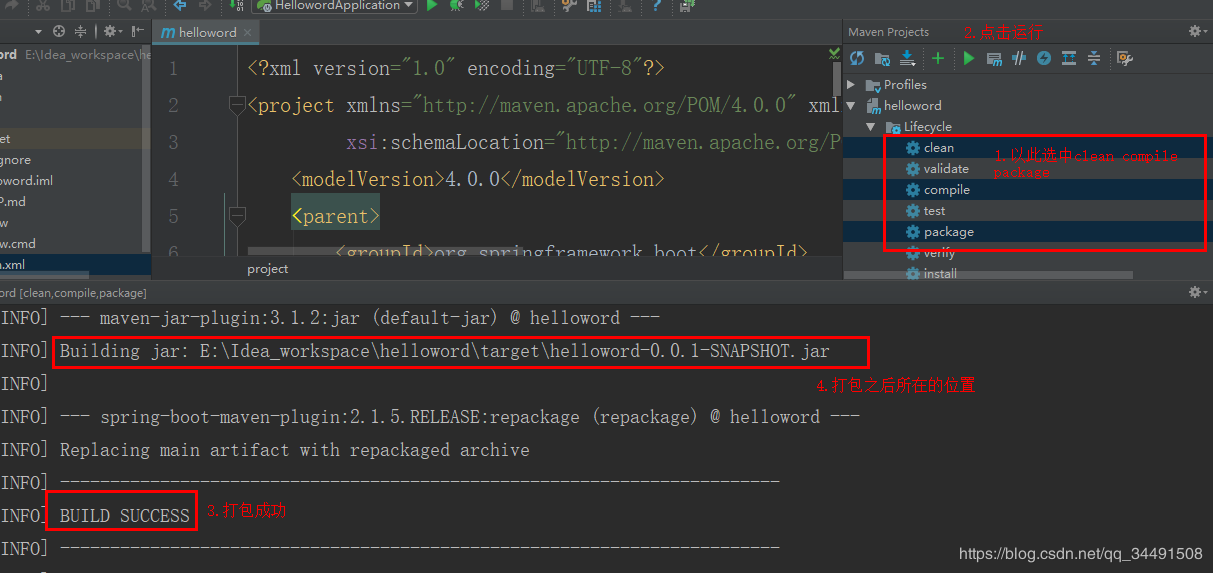
Task: Run HellowordApplication with coverage icon
Action: tap(482, 6)
